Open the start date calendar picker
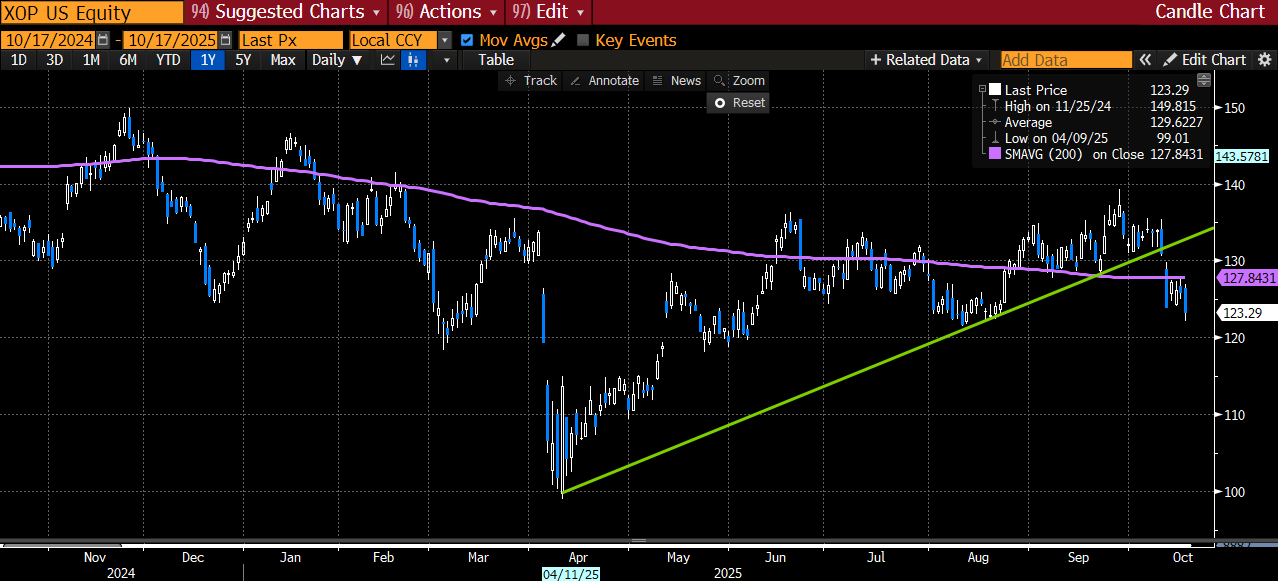 pos(103,40)
